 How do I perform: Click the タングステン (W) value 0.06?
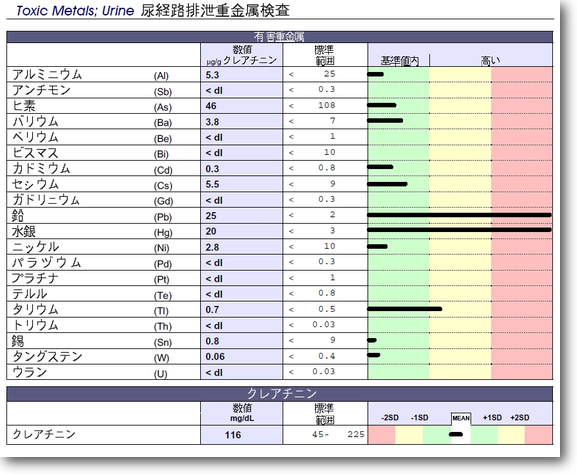tap(215, 357)
